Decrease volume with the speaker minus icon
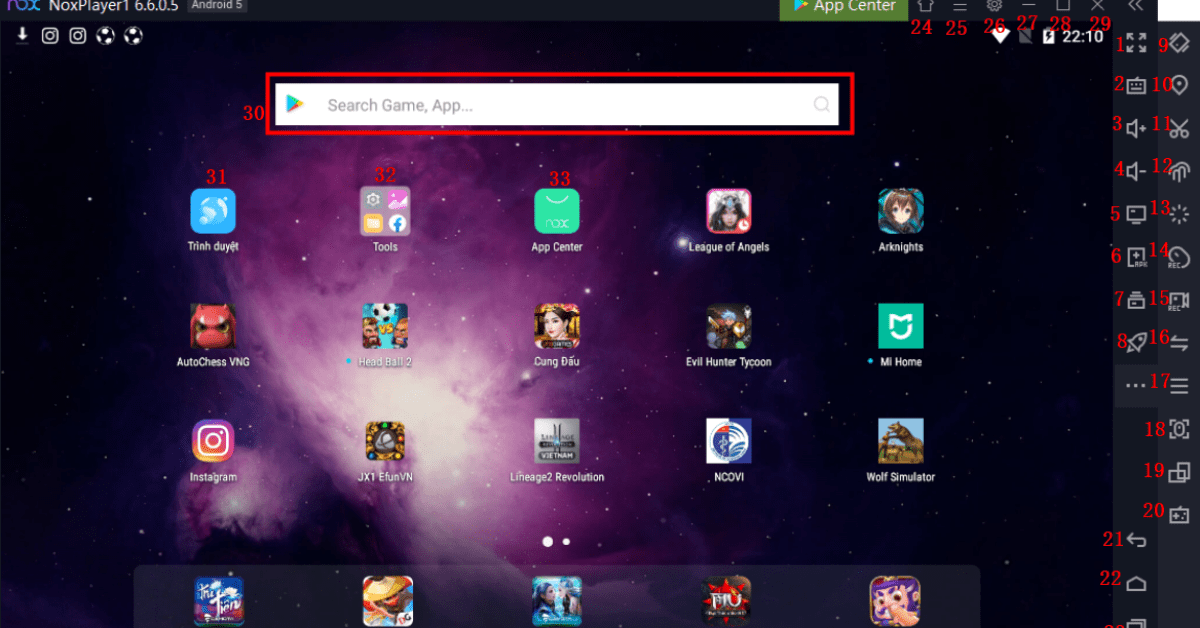 (1136, 171)
